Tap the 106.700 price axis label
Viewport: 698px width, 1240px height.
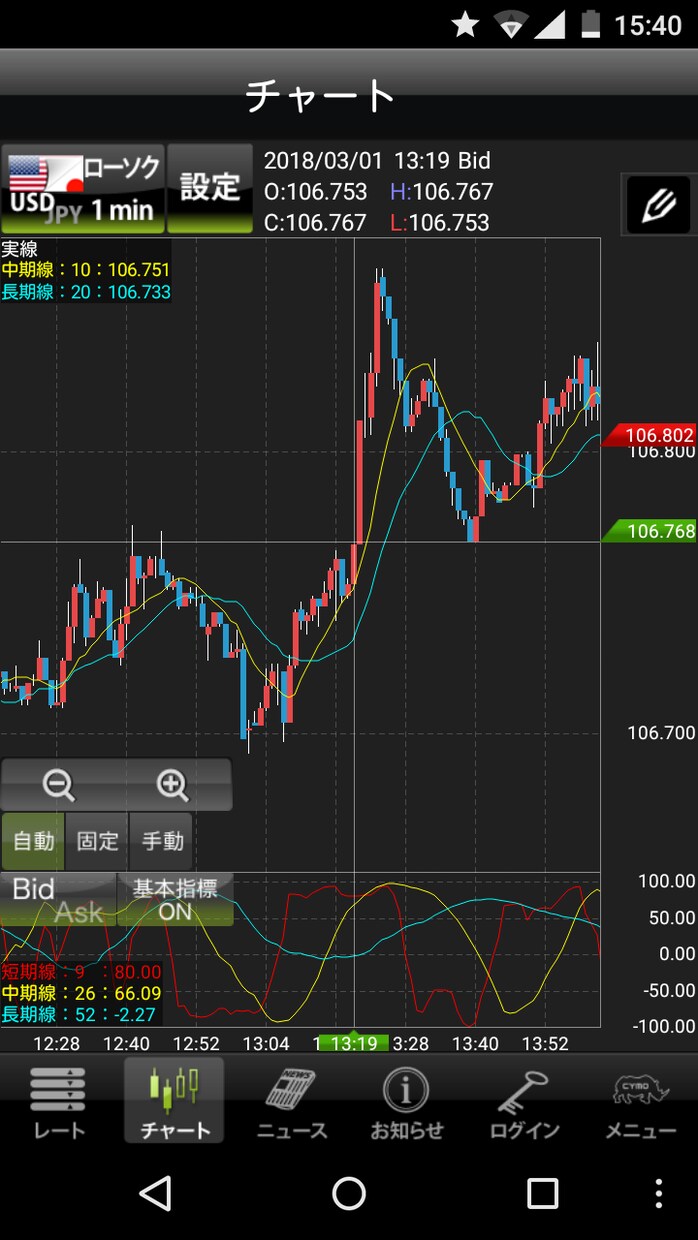pos(661,733)
